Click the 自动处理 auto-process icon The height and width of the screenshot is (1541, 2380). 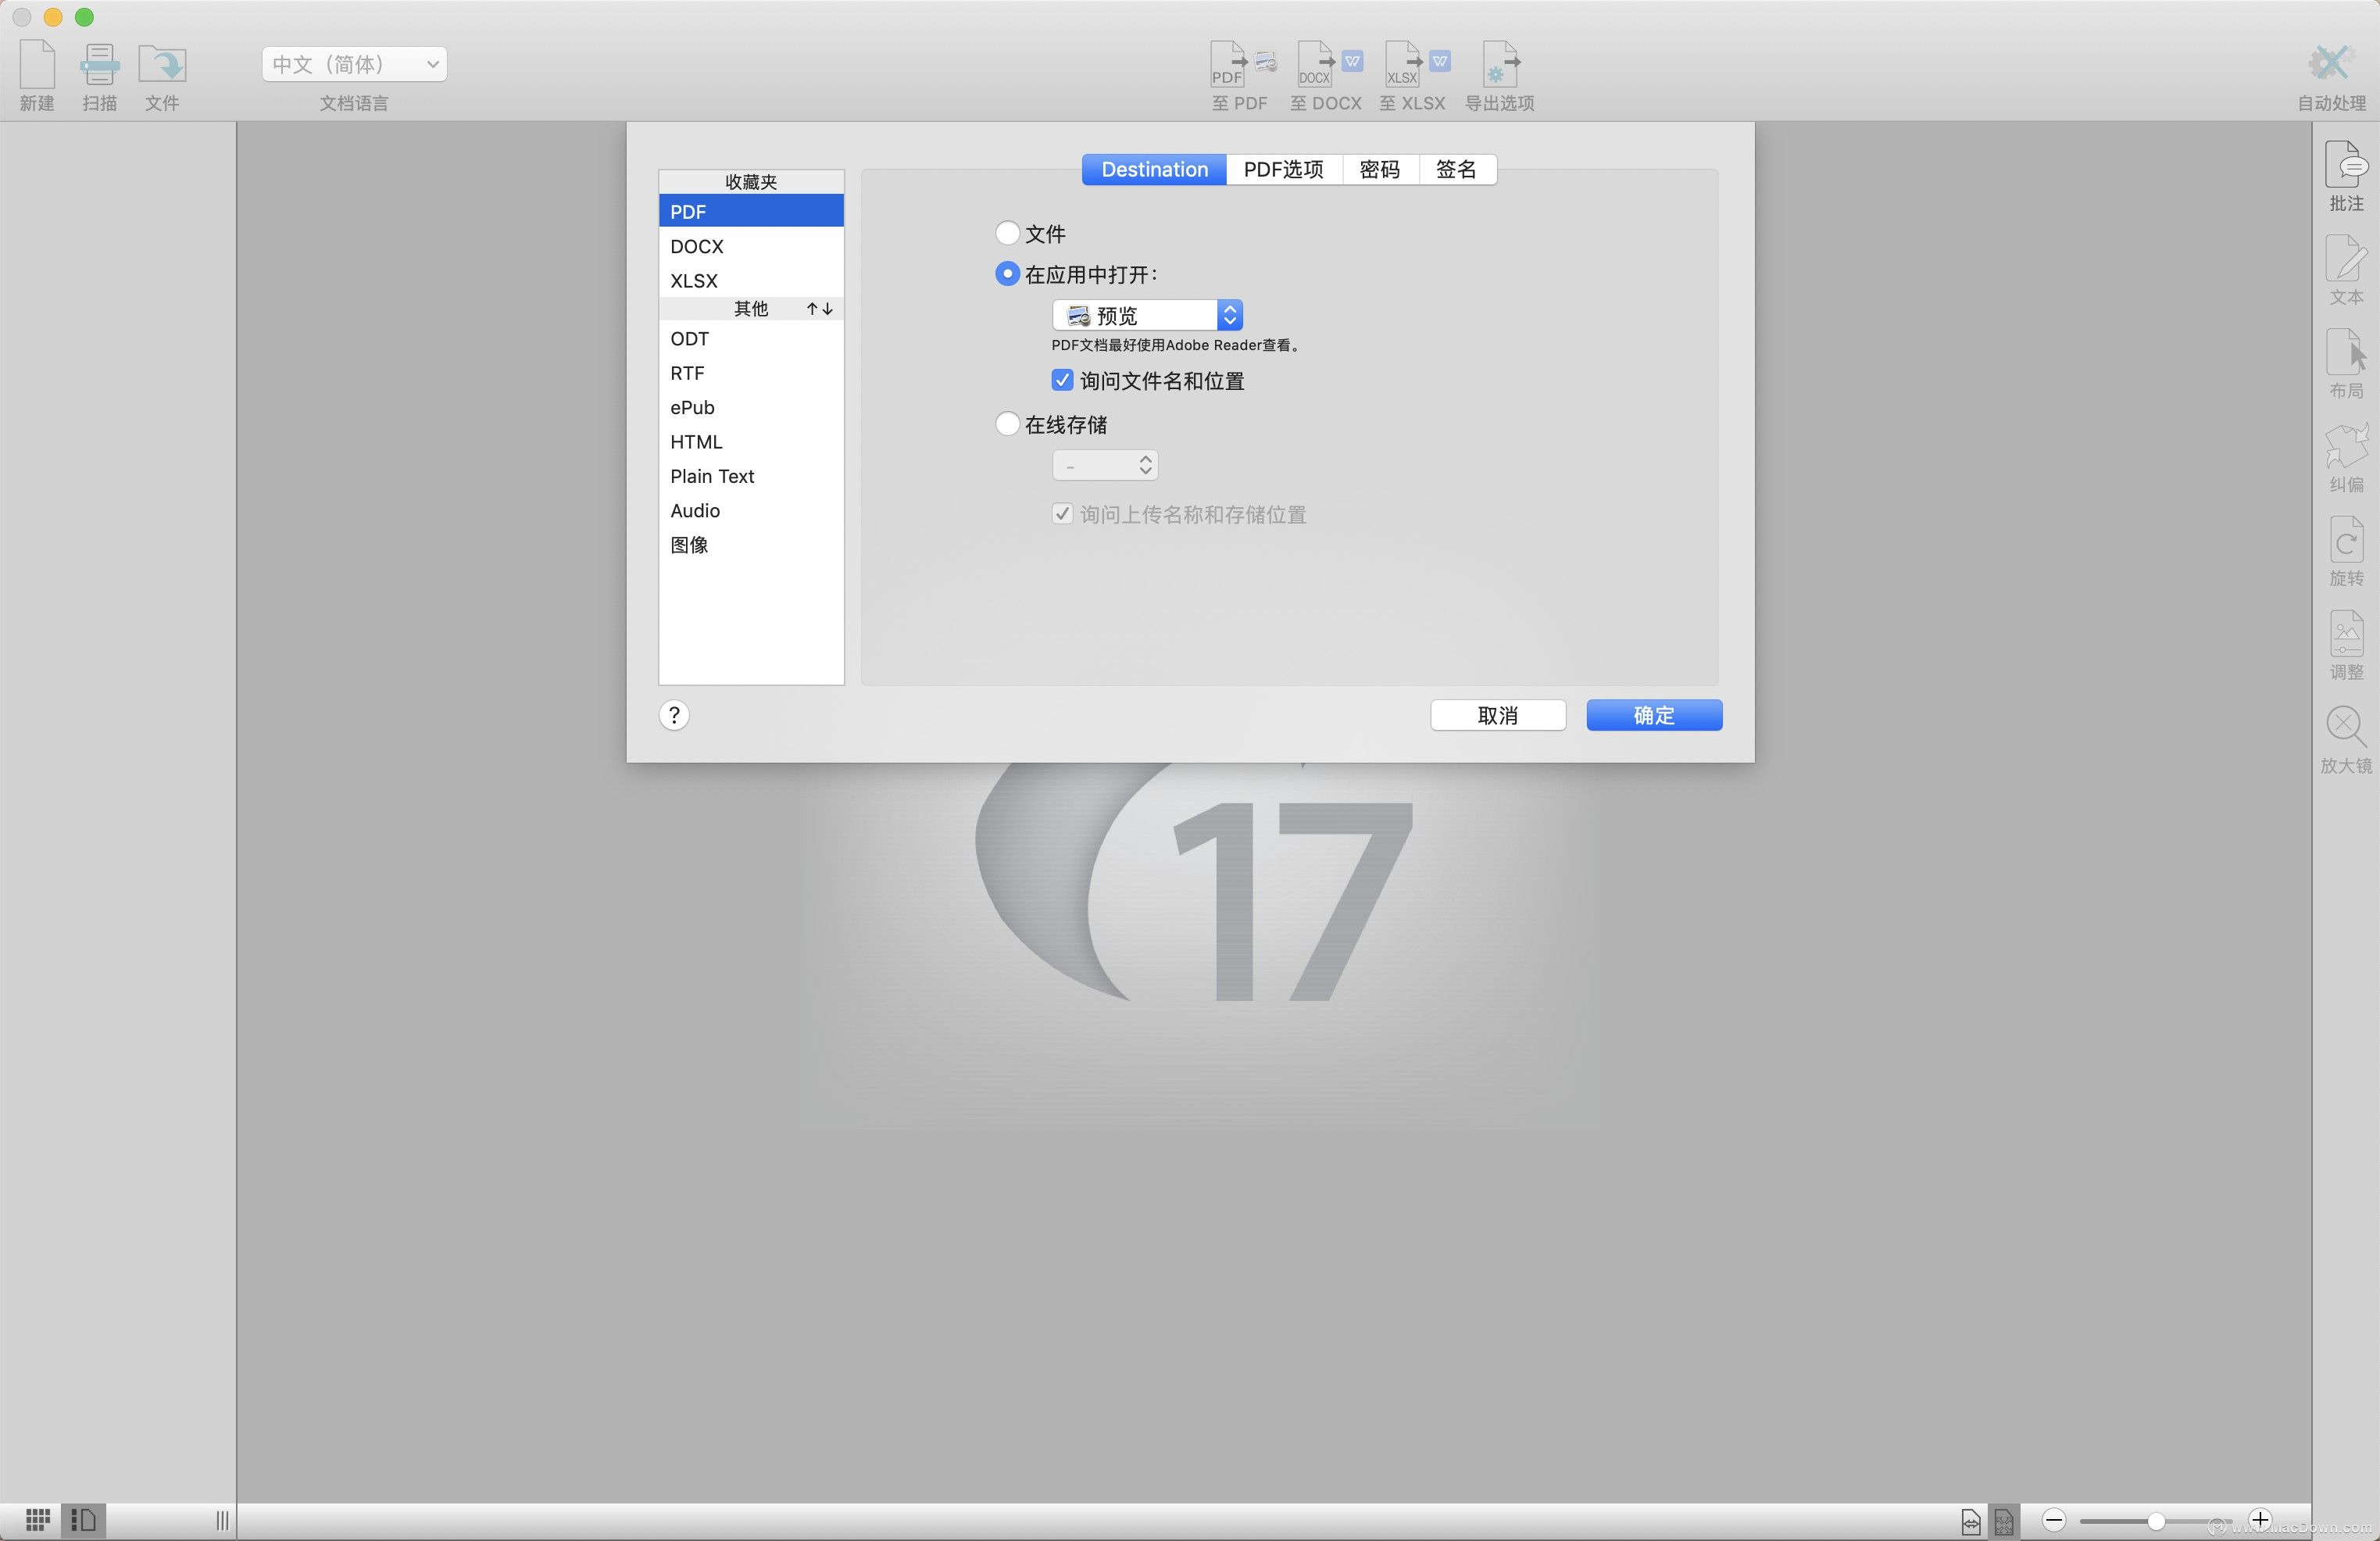click(2331, 65)
